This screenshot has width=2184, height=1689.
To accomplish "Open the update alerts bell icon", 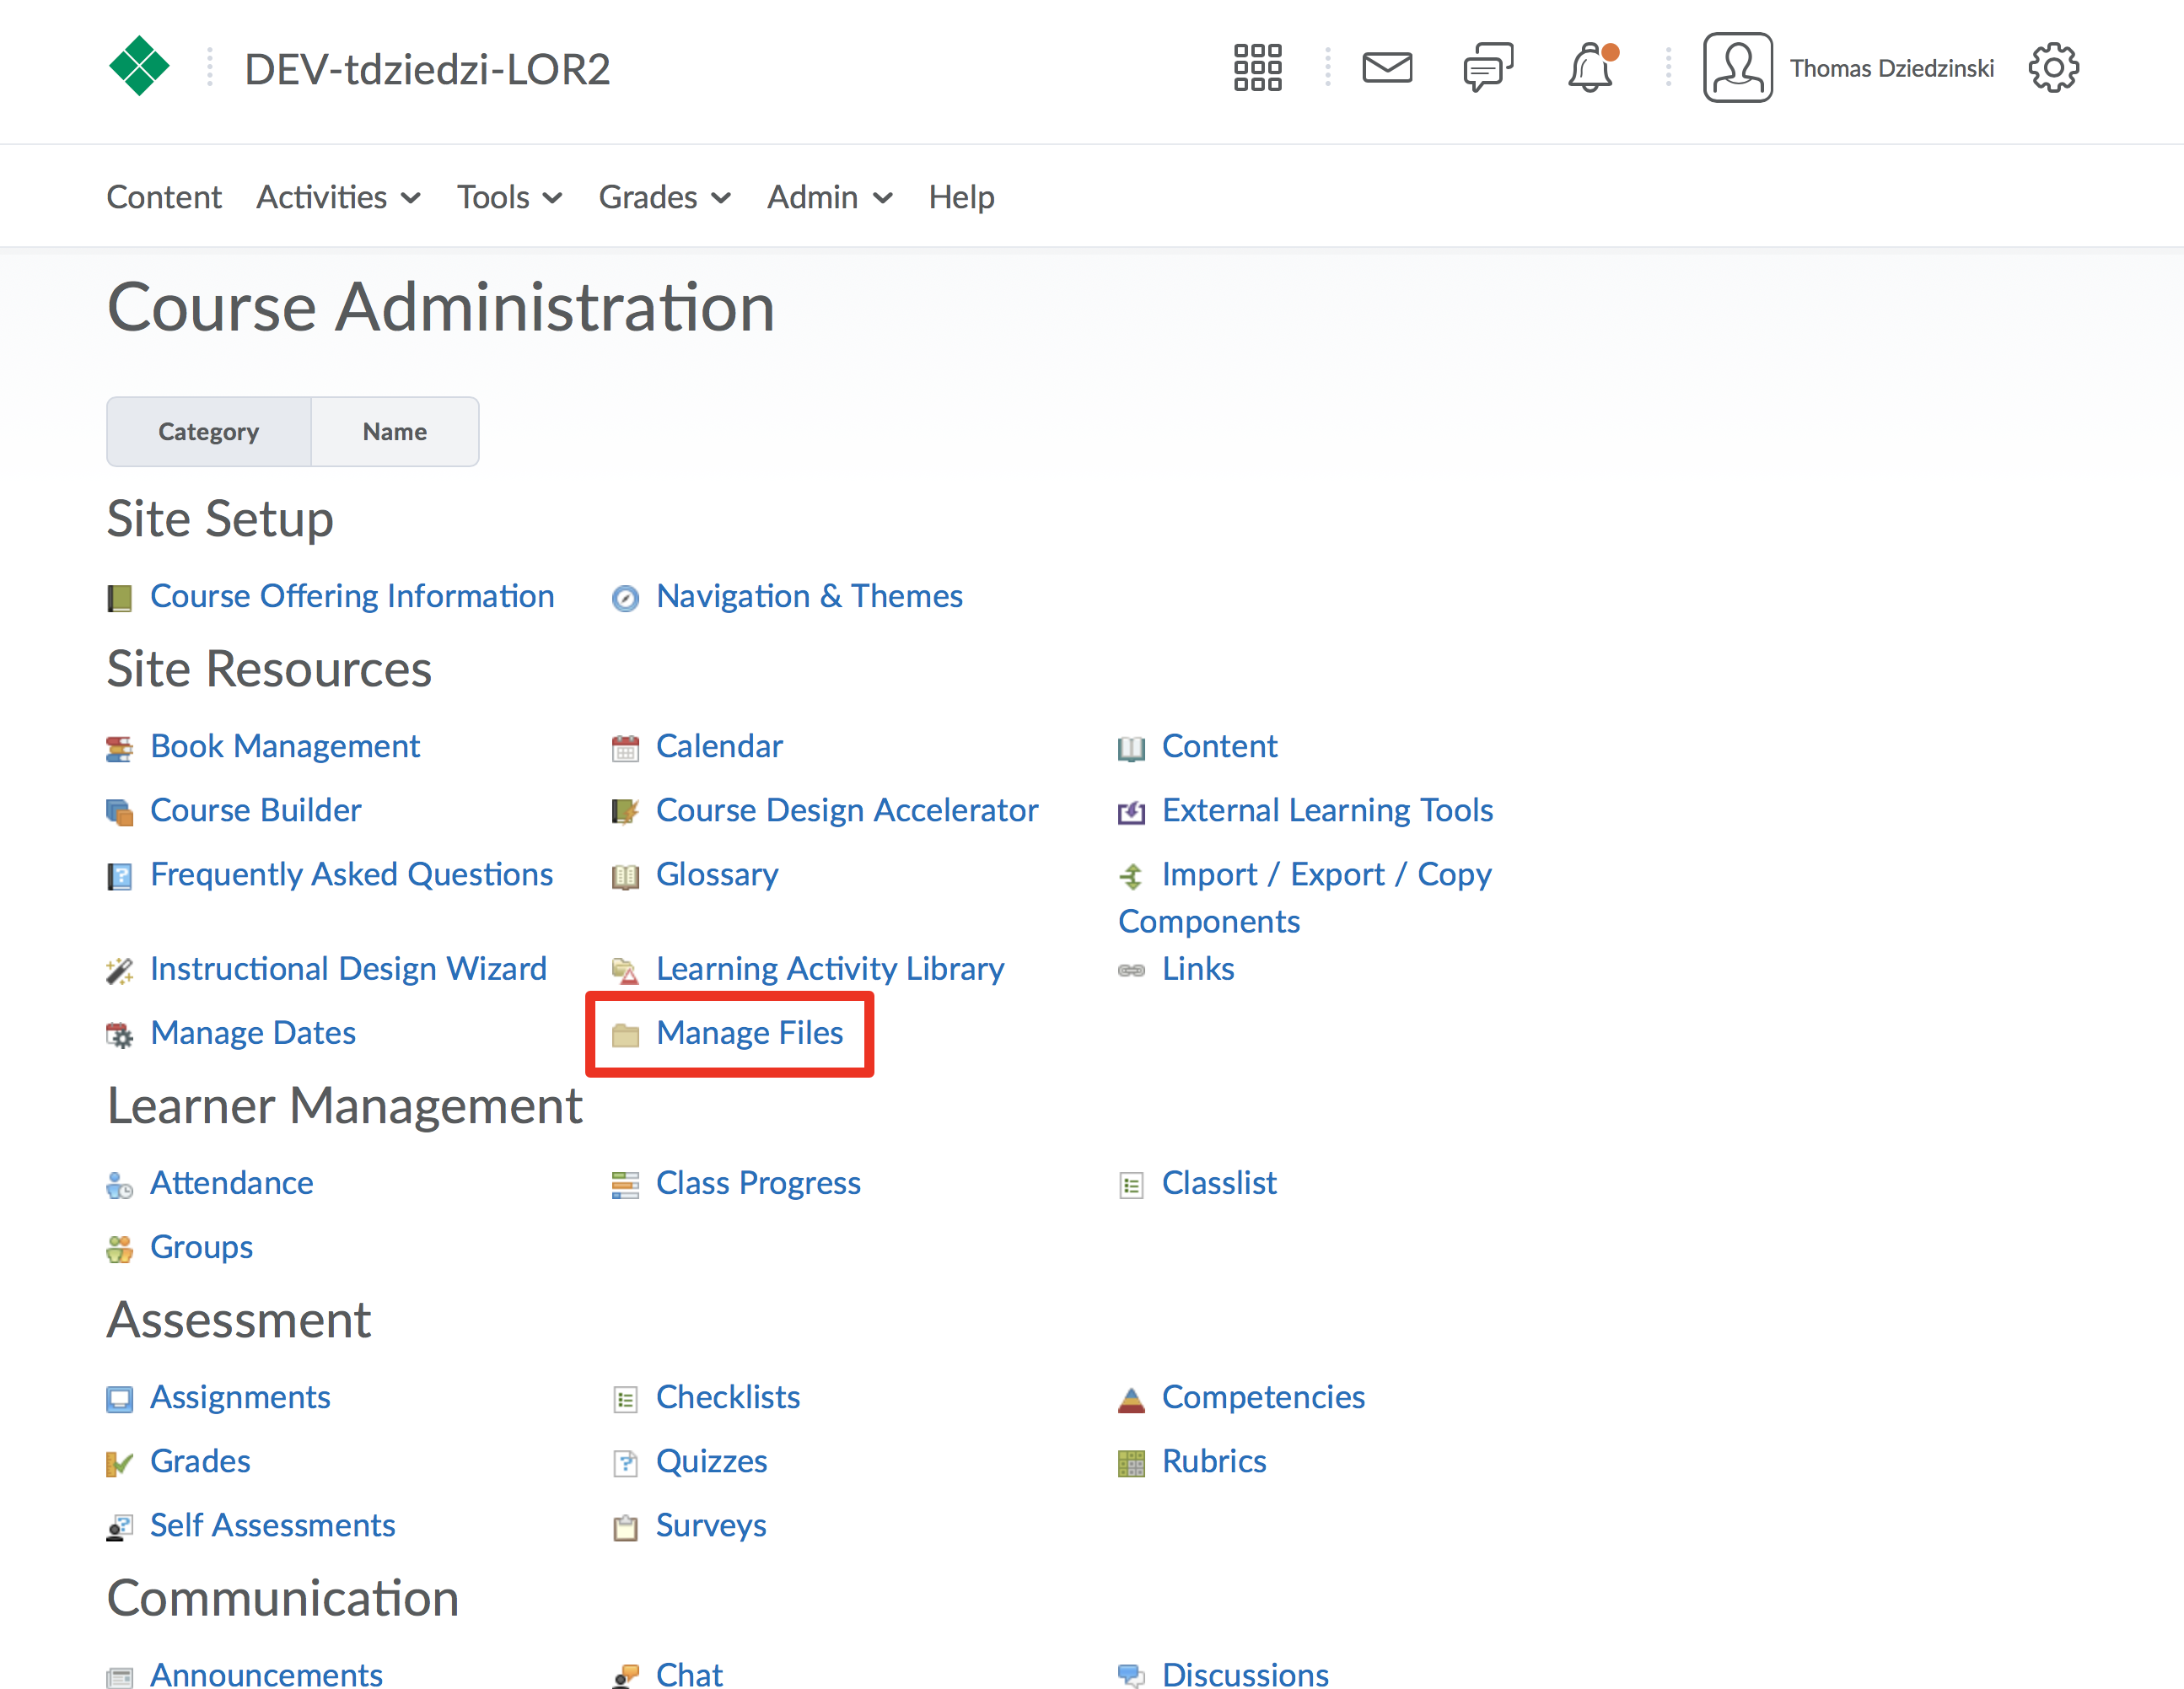I will click(x=1591, y=68).
